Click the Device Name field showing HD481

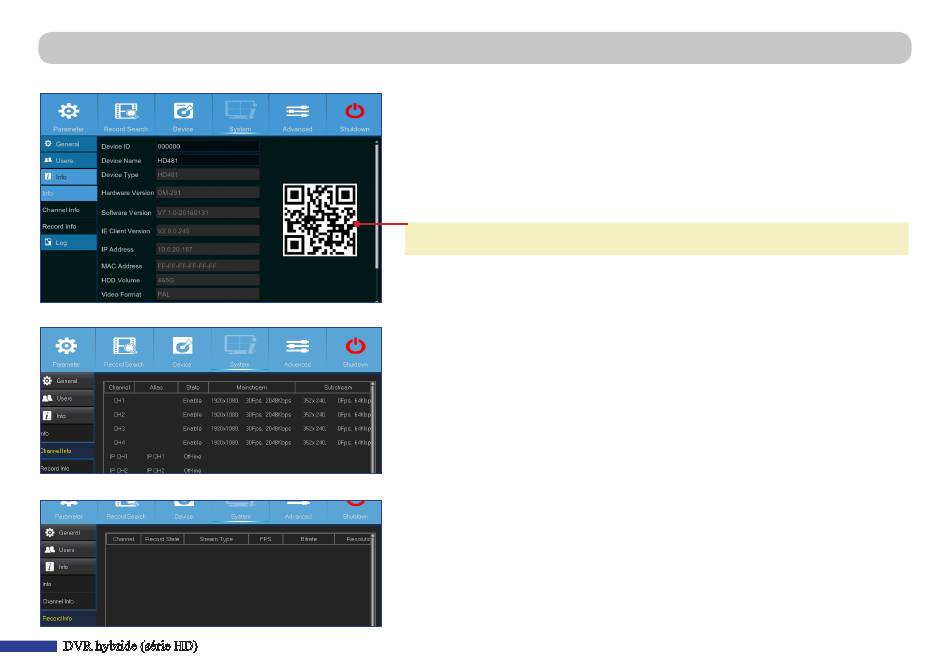coord(208,161)
